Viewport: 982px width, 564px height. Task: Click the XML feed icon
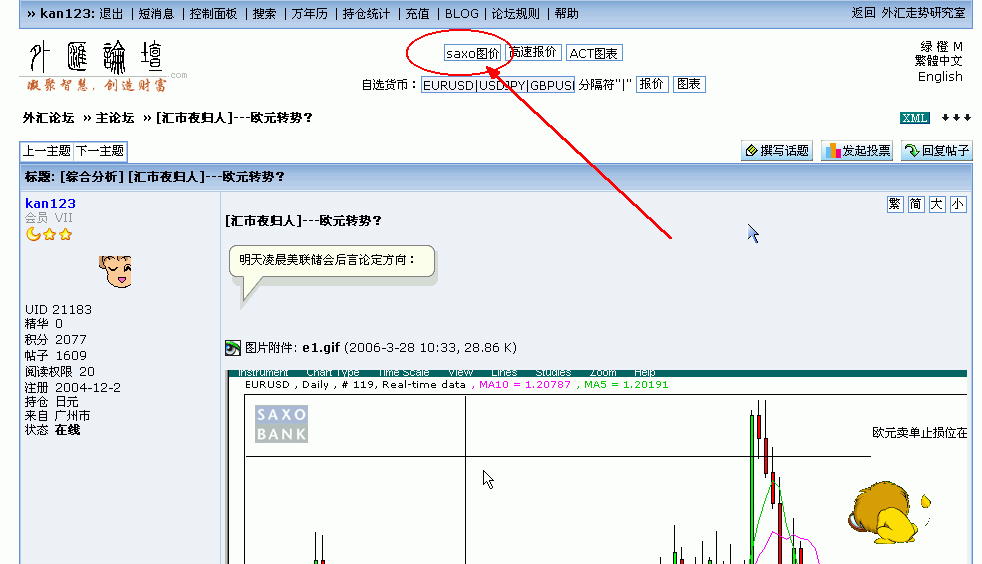pyautogui.click(x=914, y=118)
